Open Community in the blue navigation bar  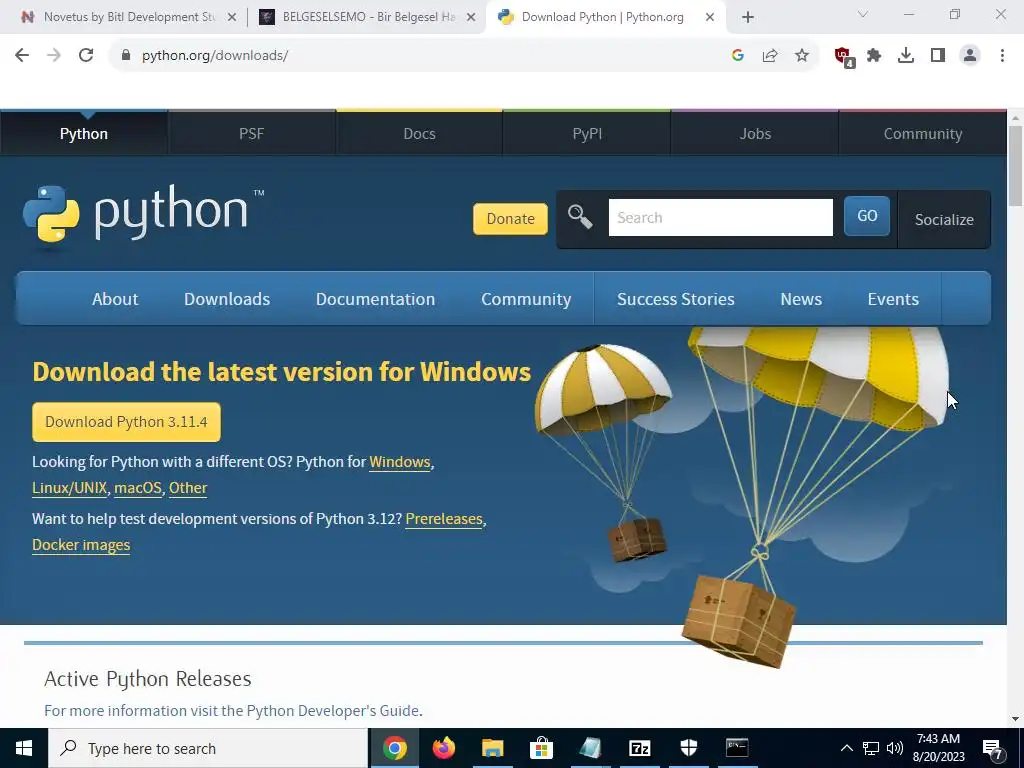pyautogui.click(x=526, y=299)
